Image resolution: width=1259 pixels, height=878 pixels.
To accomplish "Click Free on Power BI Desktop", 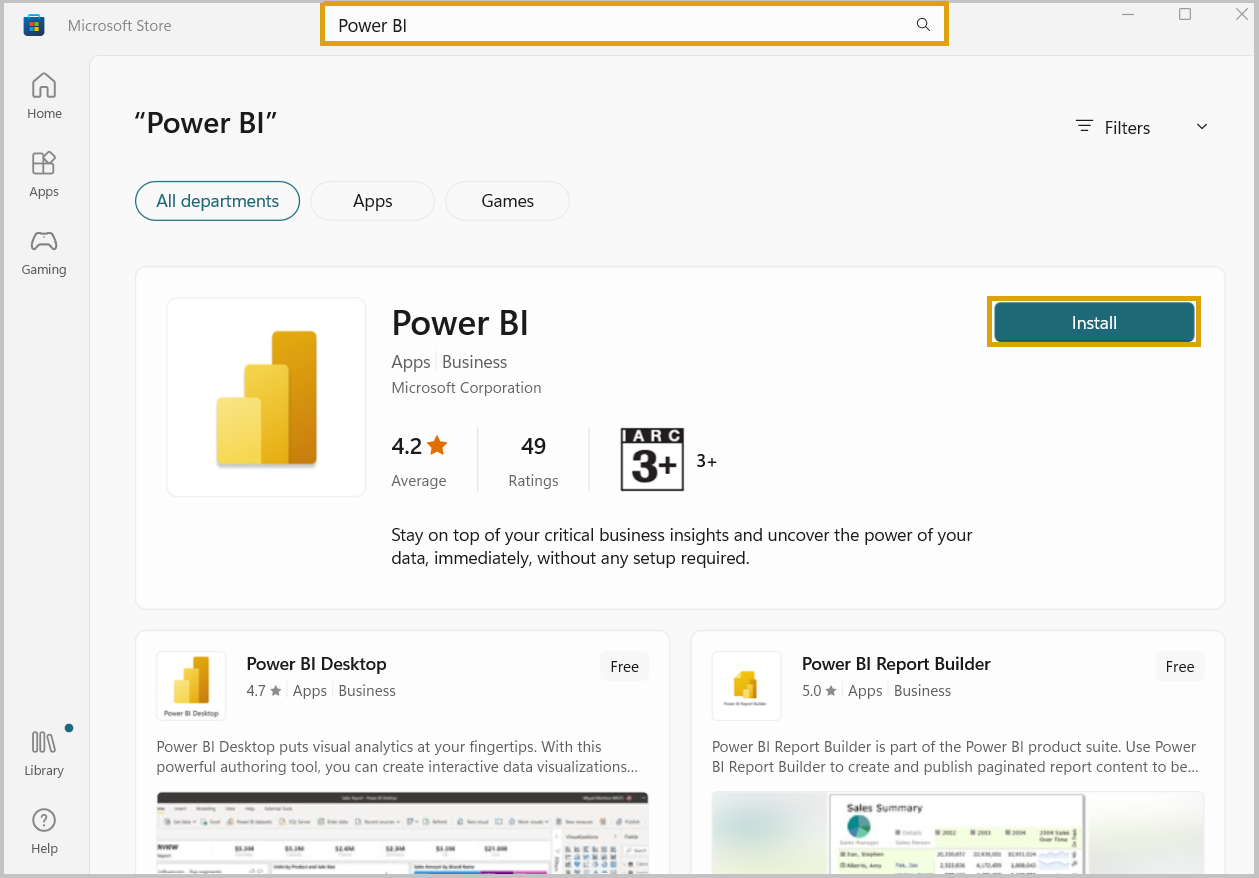I will (x=624, y=665).
